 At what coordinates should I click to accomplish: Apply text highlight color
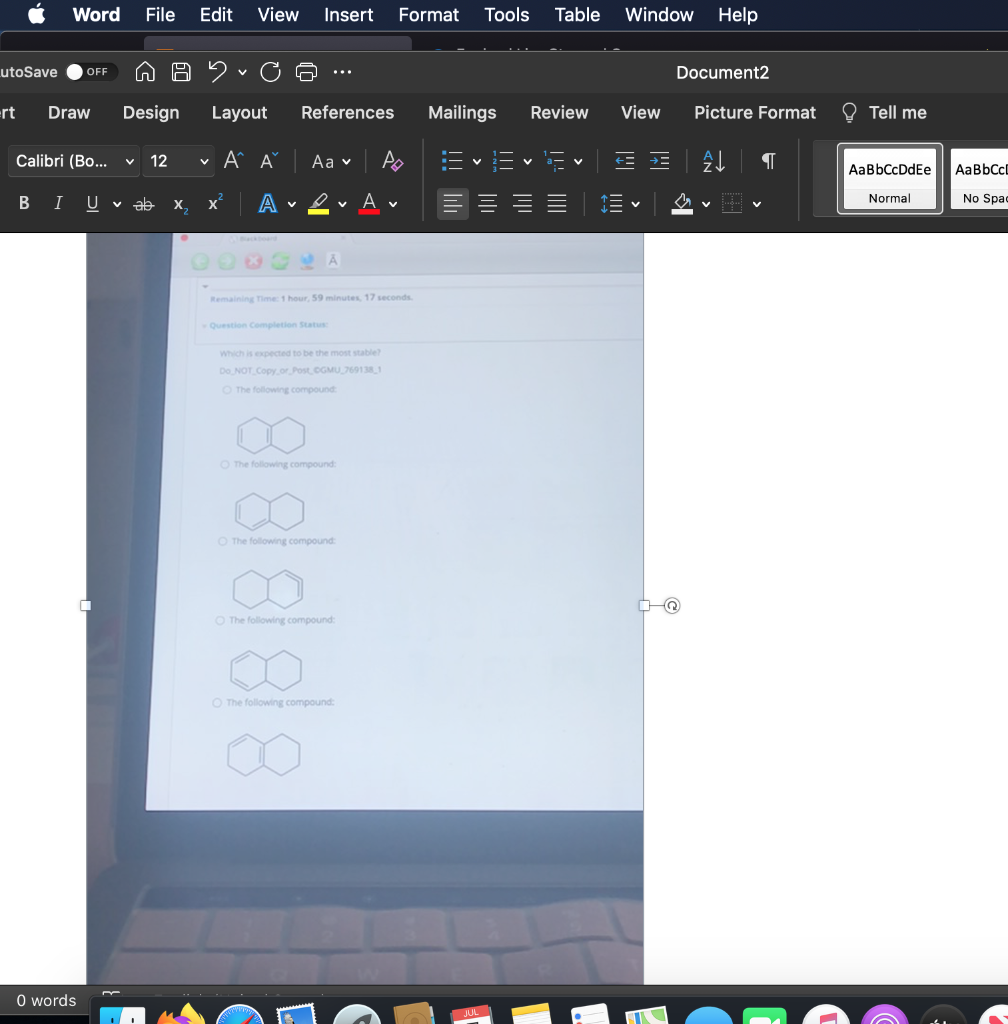click(x=316, y=203)
